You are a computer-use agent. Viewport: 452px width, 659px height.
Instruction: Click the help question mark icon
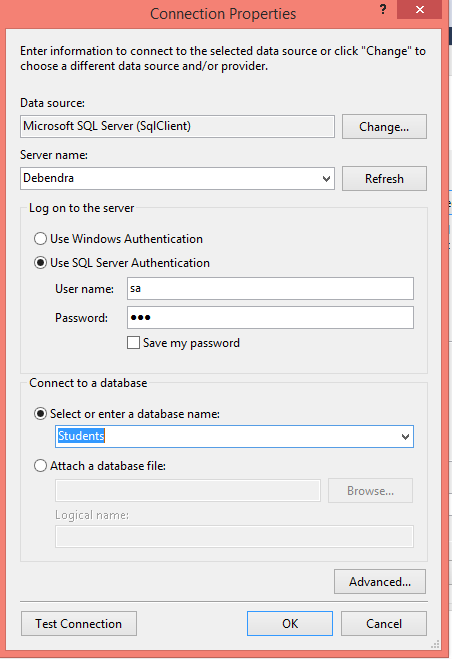tap(383, 10)
